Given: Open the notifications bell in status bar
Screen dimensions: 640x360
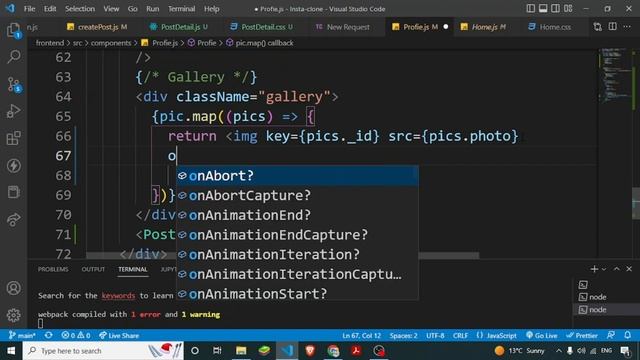Looking at the screenshot, I should pyautogui.click(x=627, y=336).
